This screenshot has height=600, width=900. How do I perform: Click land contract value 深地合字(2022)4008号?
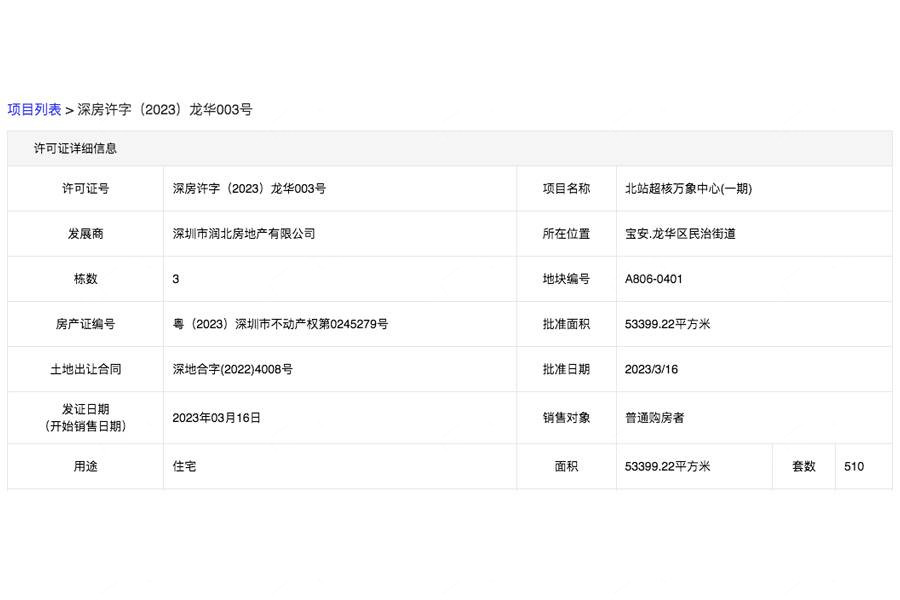tap(232, 369)
